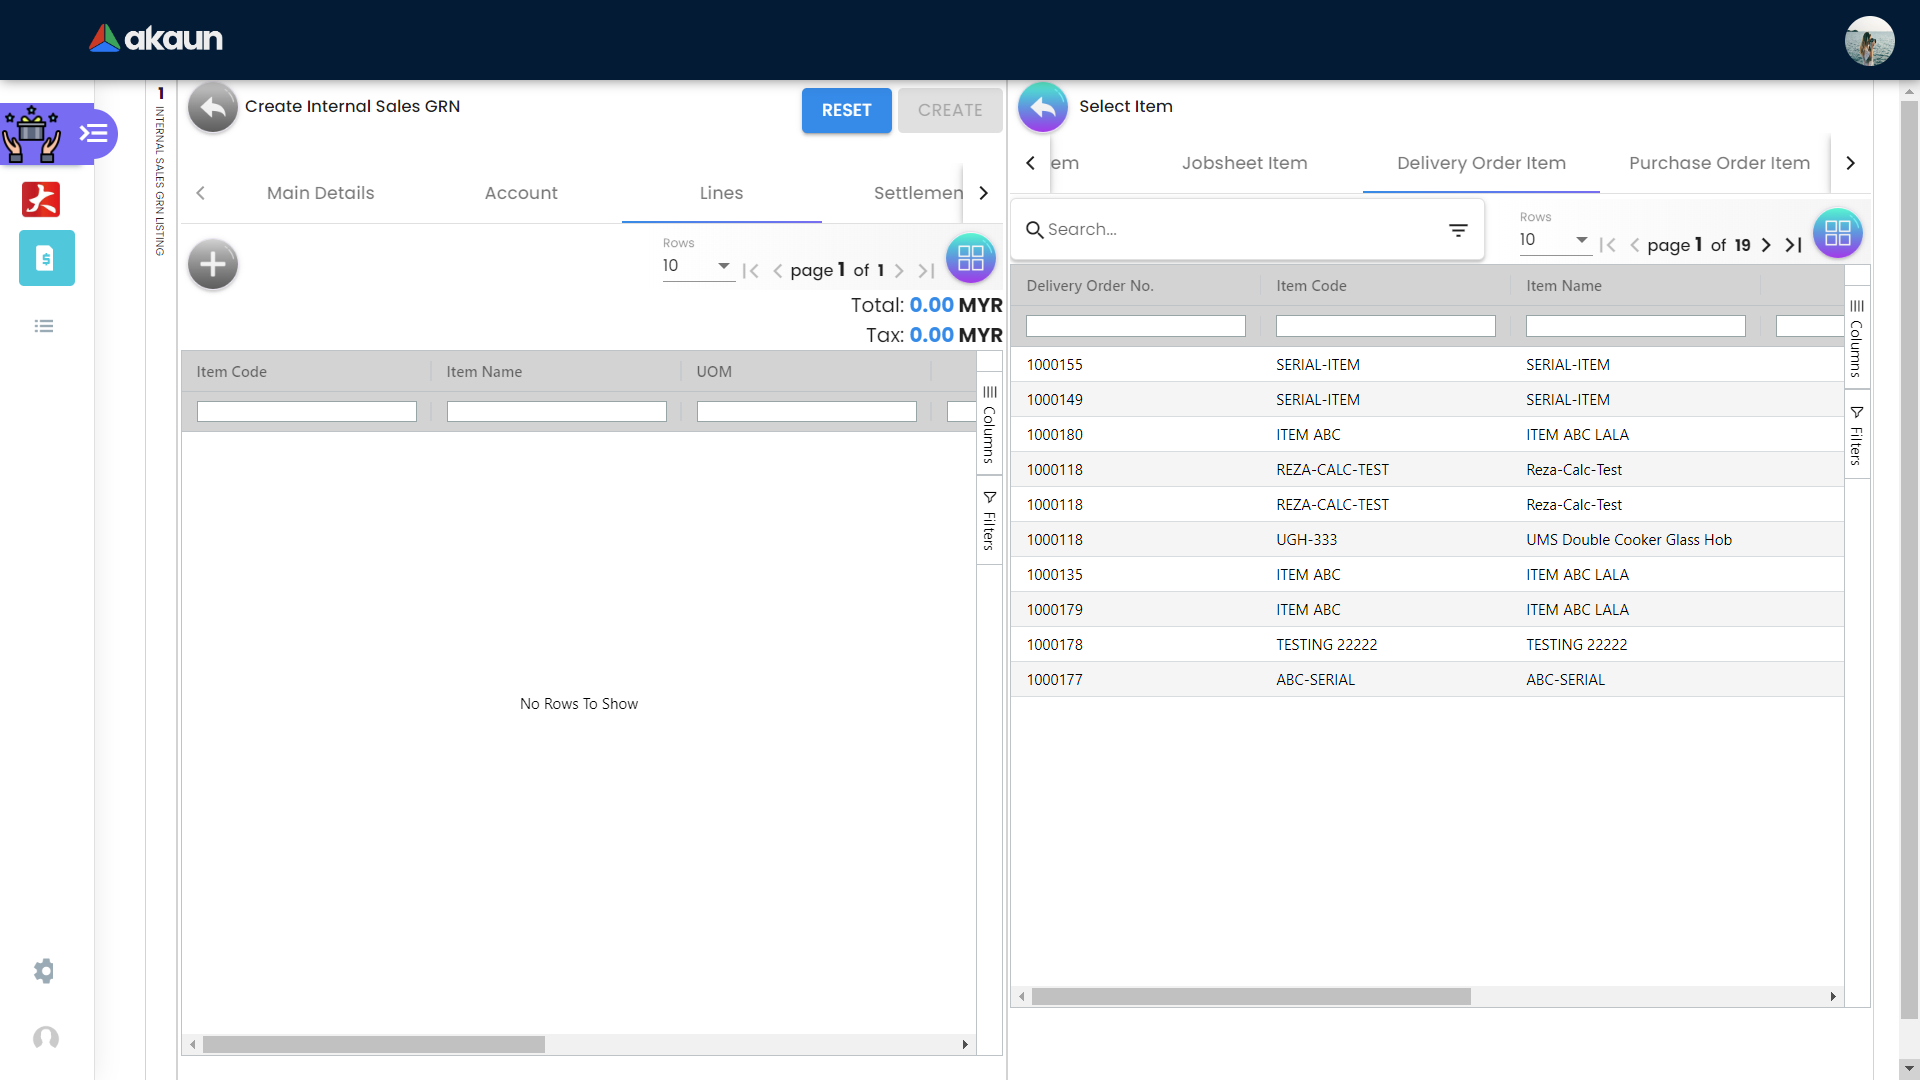Click the add line item plus button

[x=213, y=265]
